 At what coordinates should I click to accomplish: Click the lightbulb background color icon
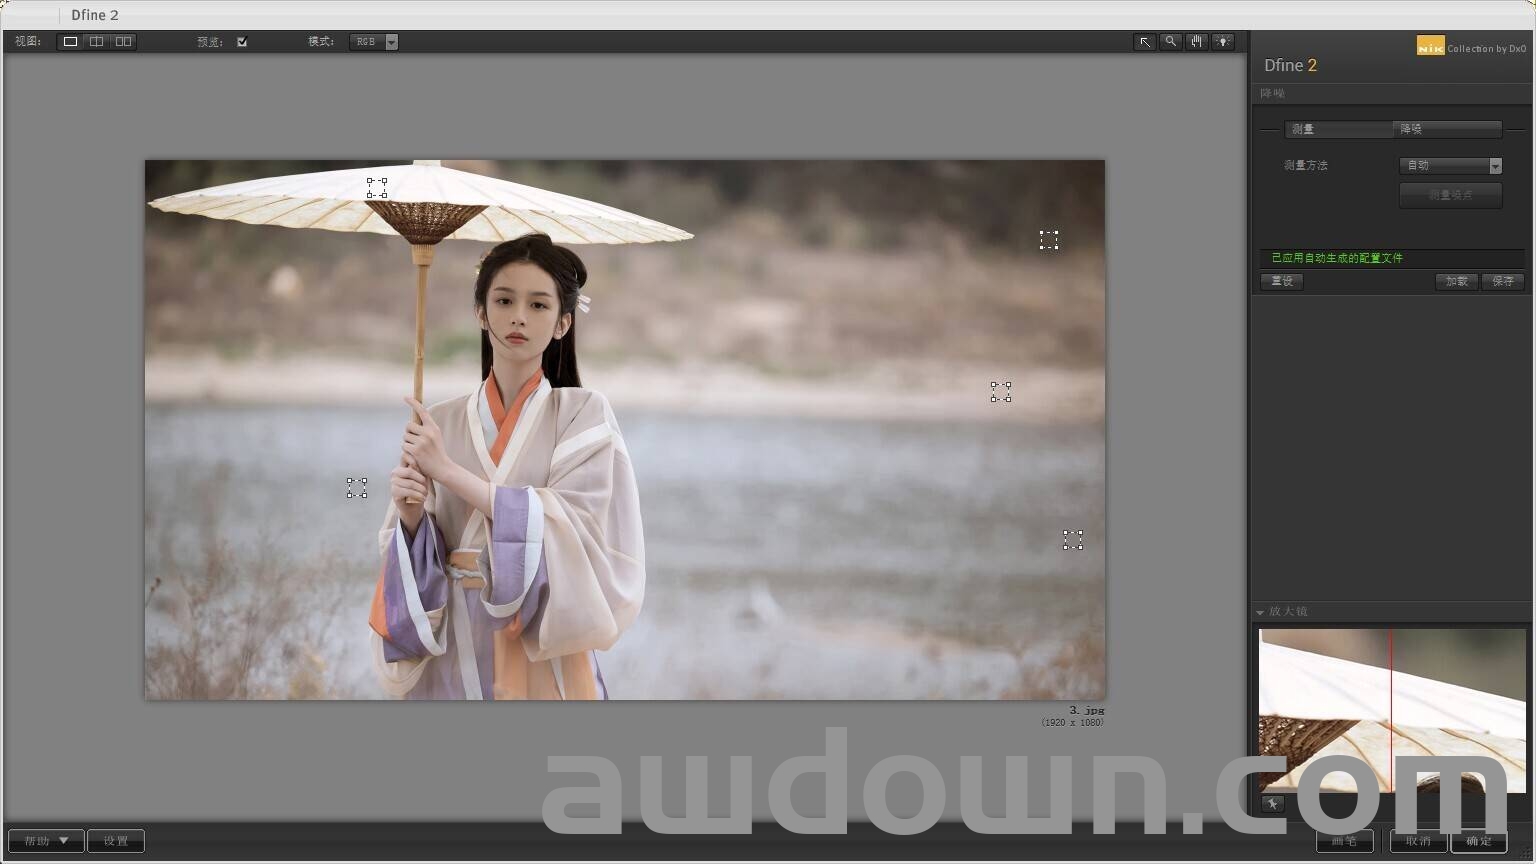[x=1222, y=42]
